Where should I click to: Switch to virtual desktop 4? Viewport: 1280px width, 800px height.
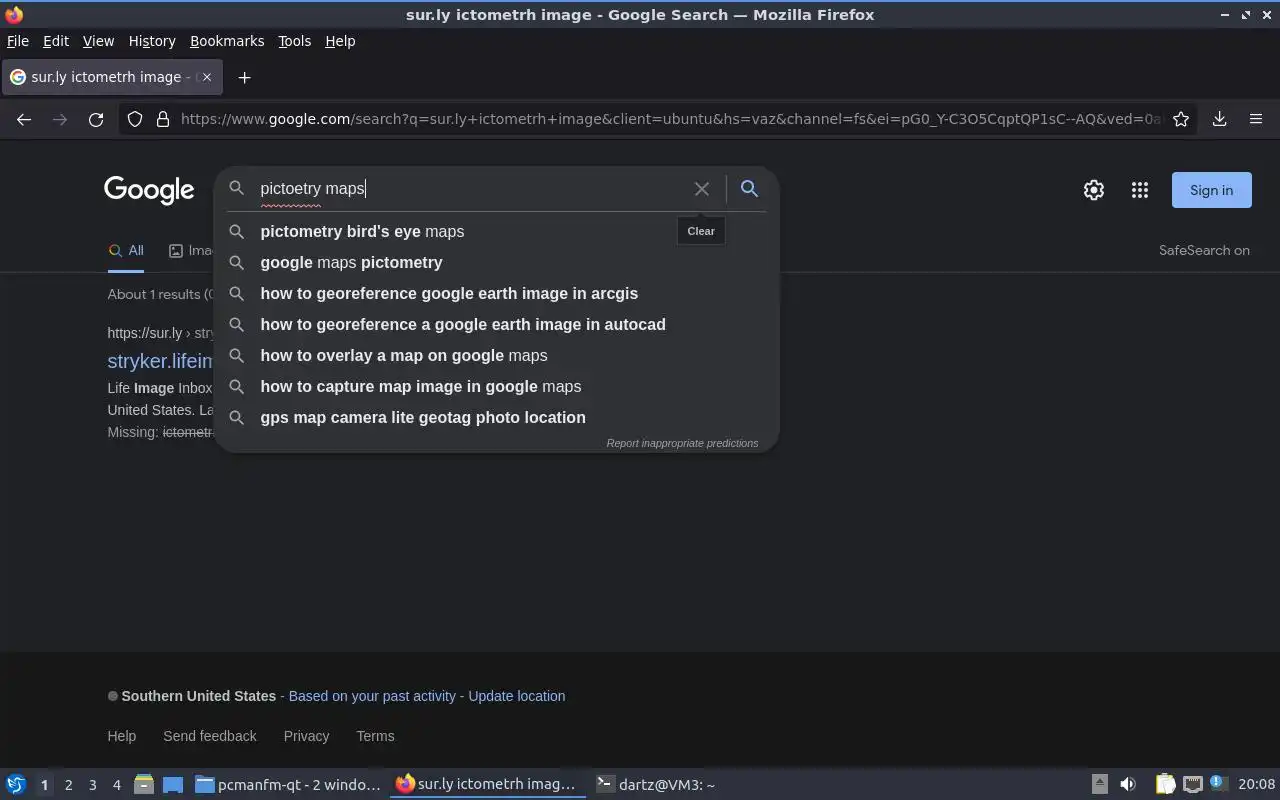(x=116, y=785)
